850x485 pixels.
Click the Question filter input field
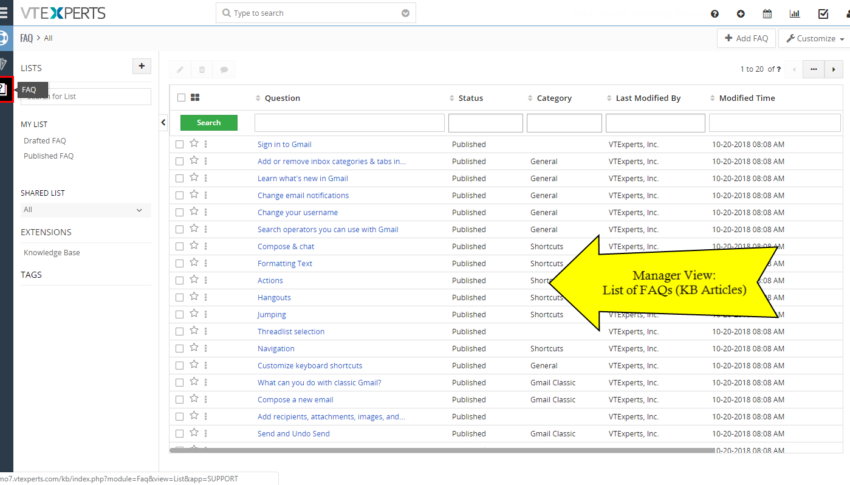[349, 123]
